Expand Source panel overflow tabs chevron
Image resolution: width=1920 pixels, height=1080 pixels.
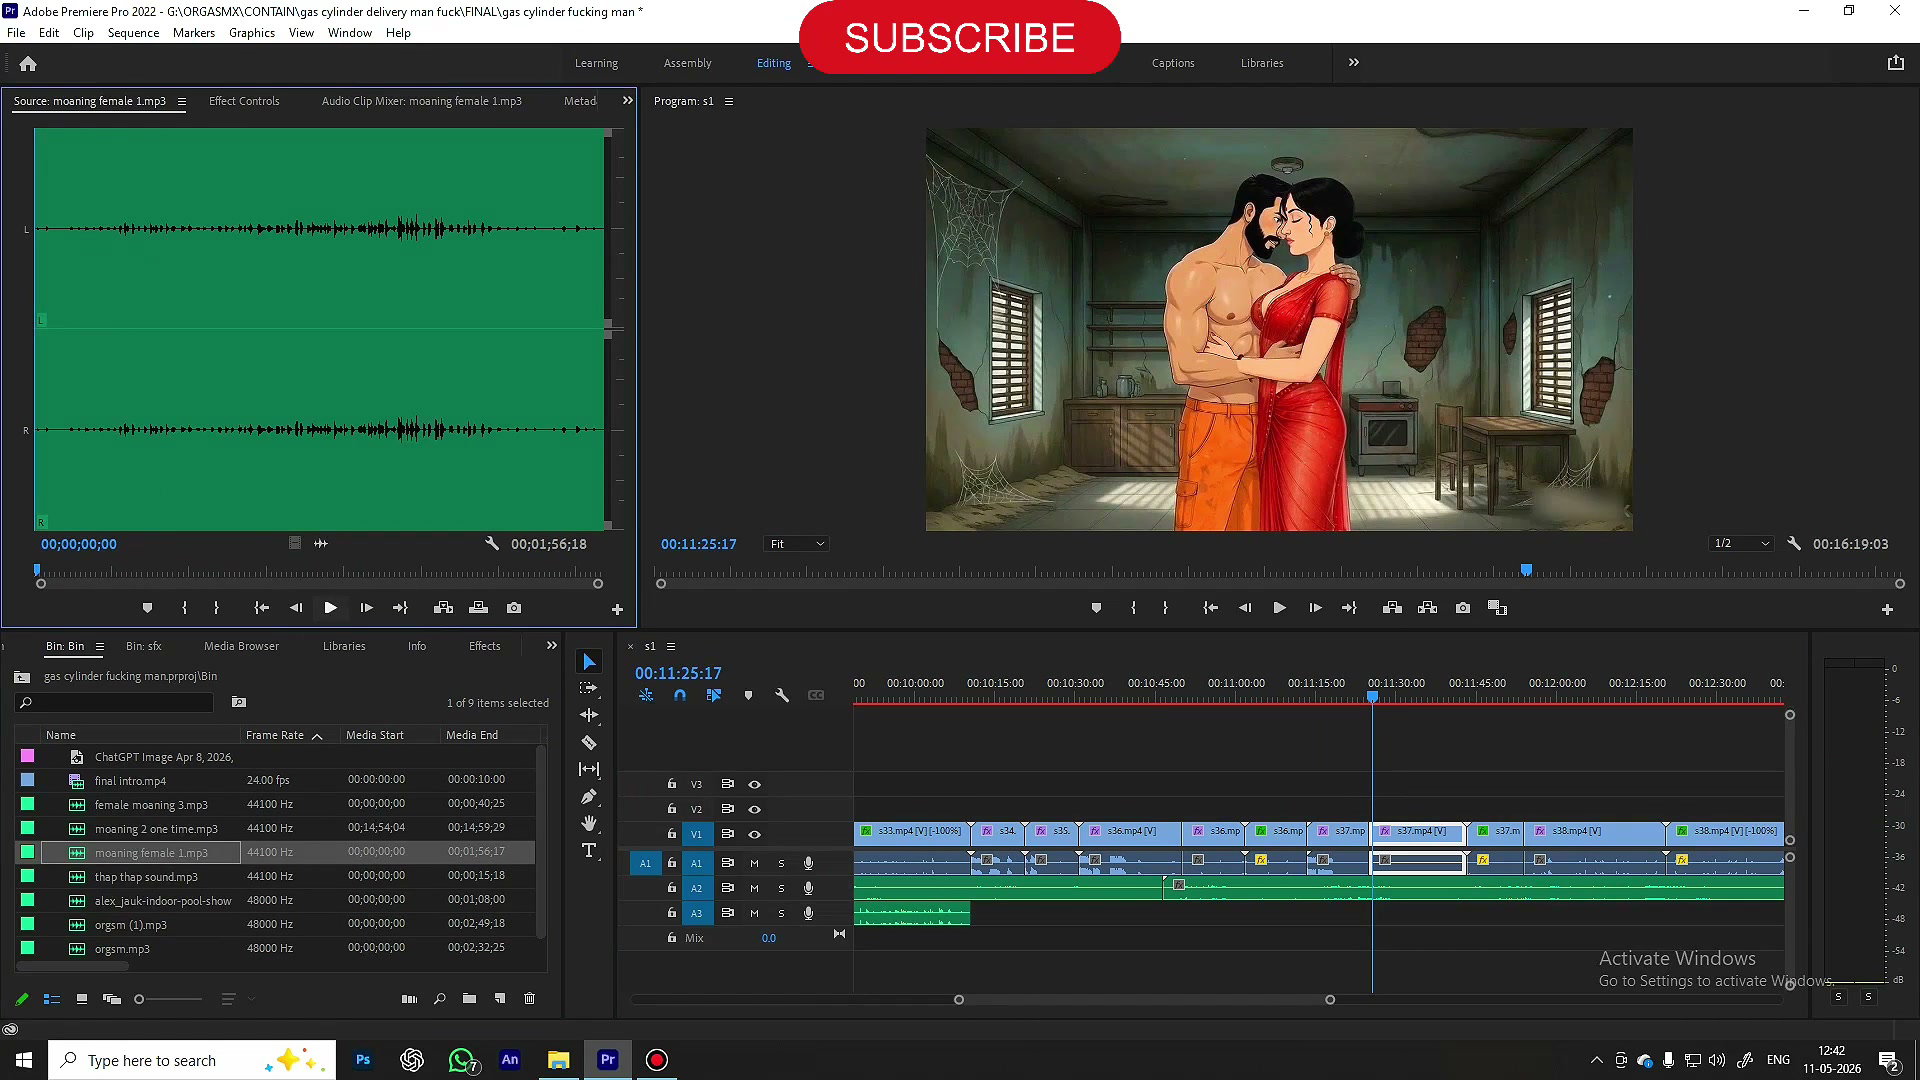(x=628, y=101)
